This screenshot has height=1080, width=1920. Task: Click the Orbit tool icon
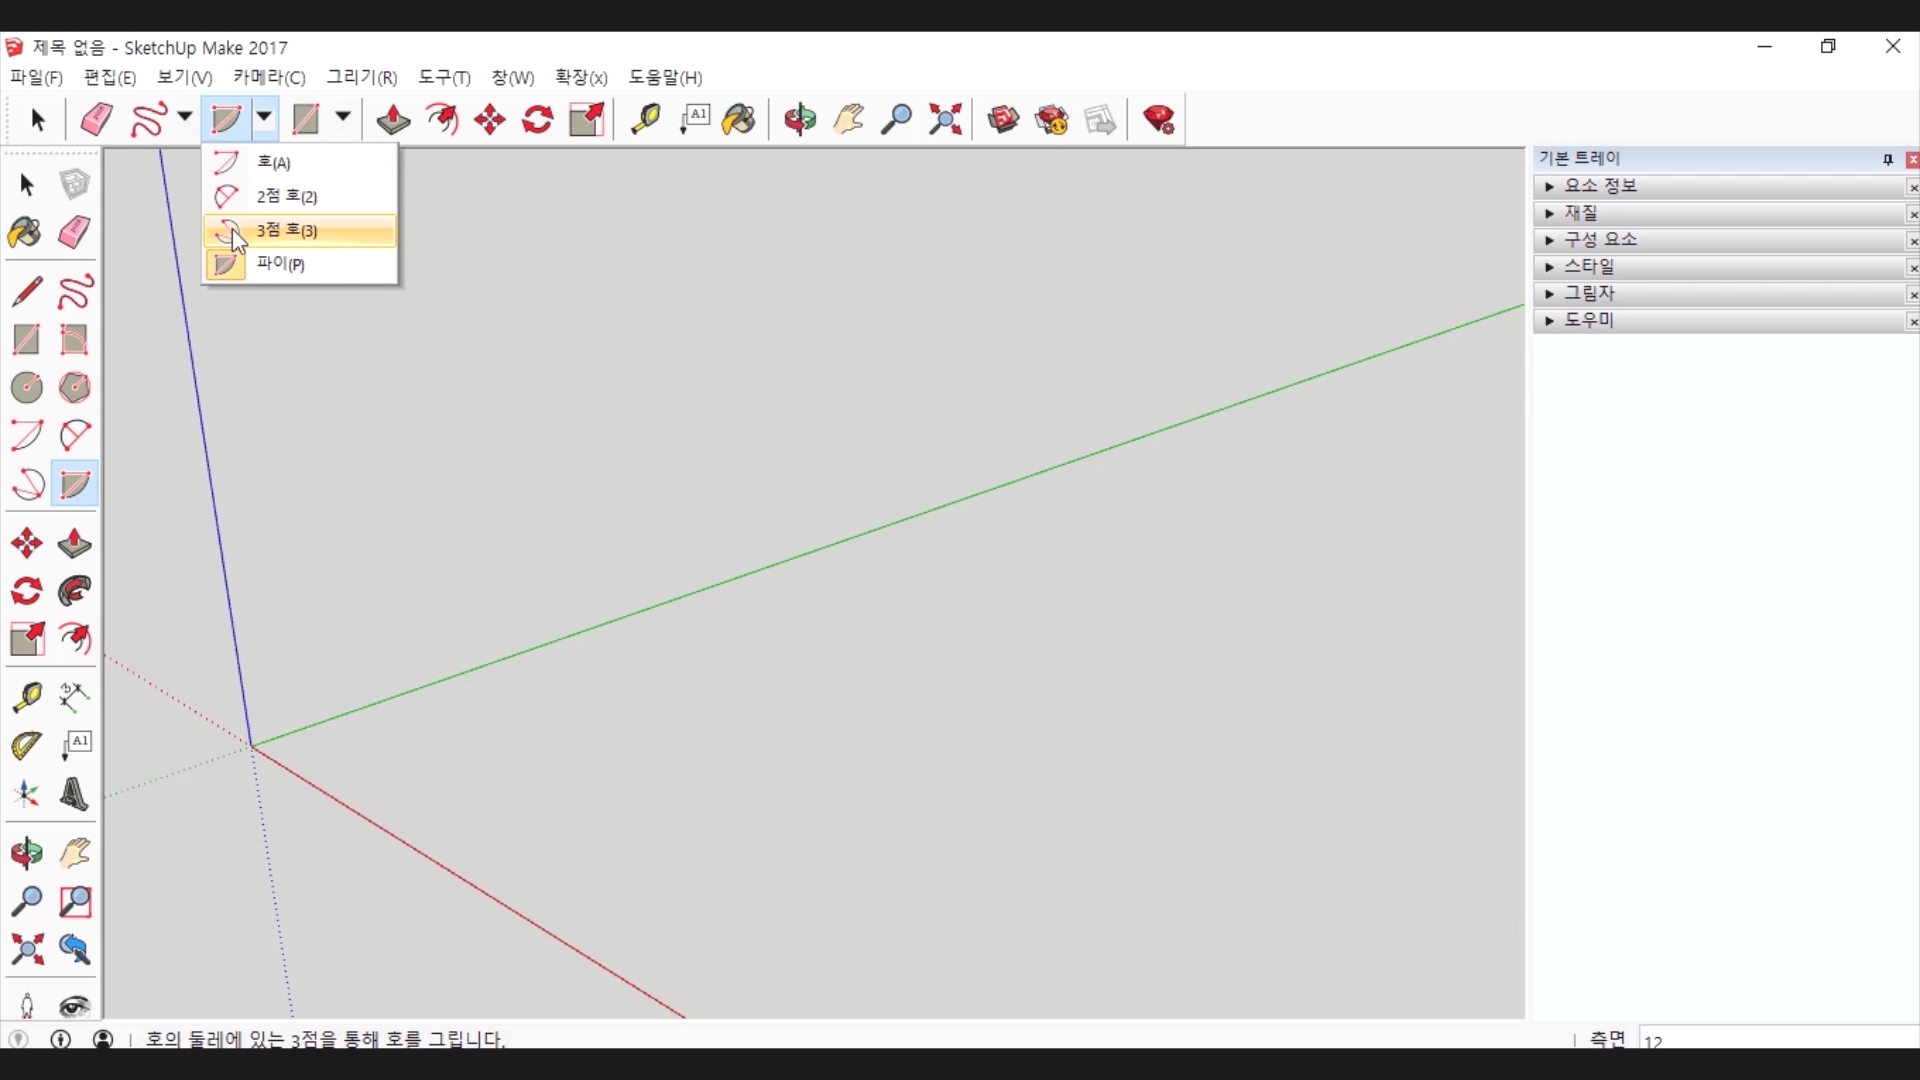(800, 120)
